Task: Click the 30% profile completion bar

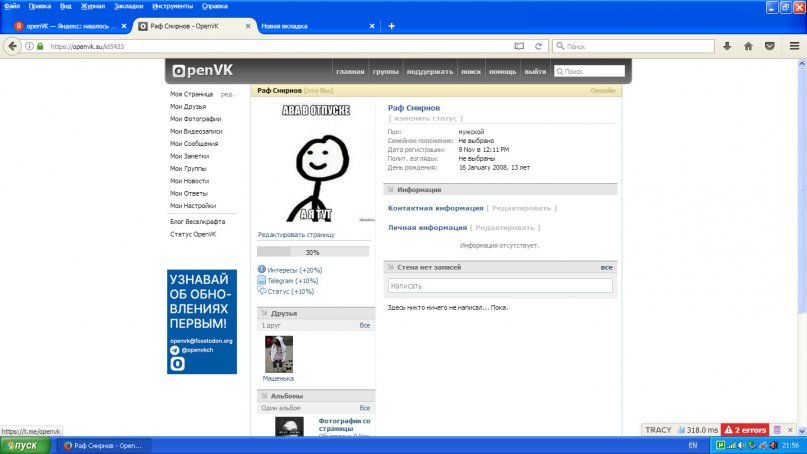Action: click(313, 252)
